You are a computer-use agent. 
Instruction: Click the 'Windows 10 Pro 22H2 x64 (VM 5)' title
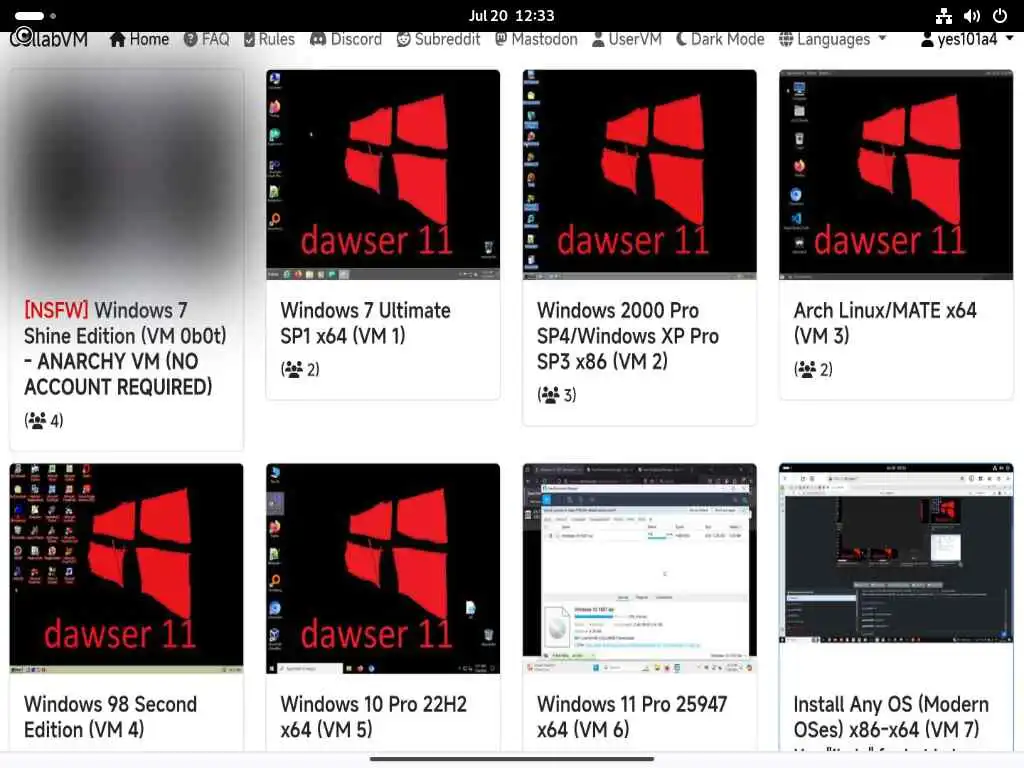(374, 716)
